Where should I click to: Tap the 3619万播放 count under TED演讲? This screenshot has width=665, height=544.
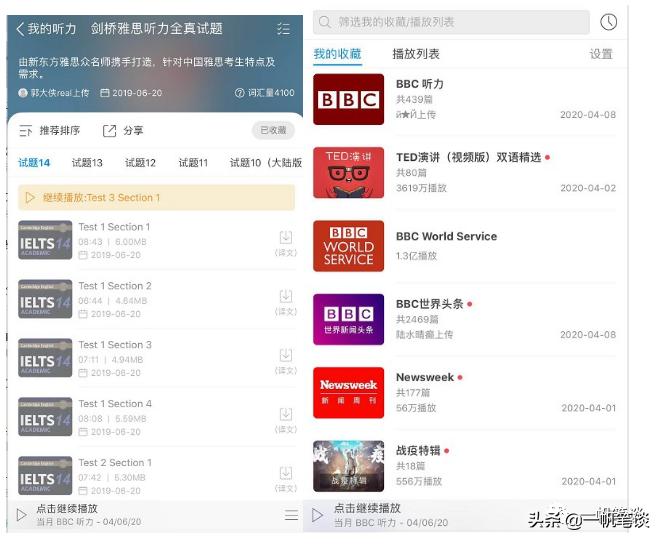421,188
